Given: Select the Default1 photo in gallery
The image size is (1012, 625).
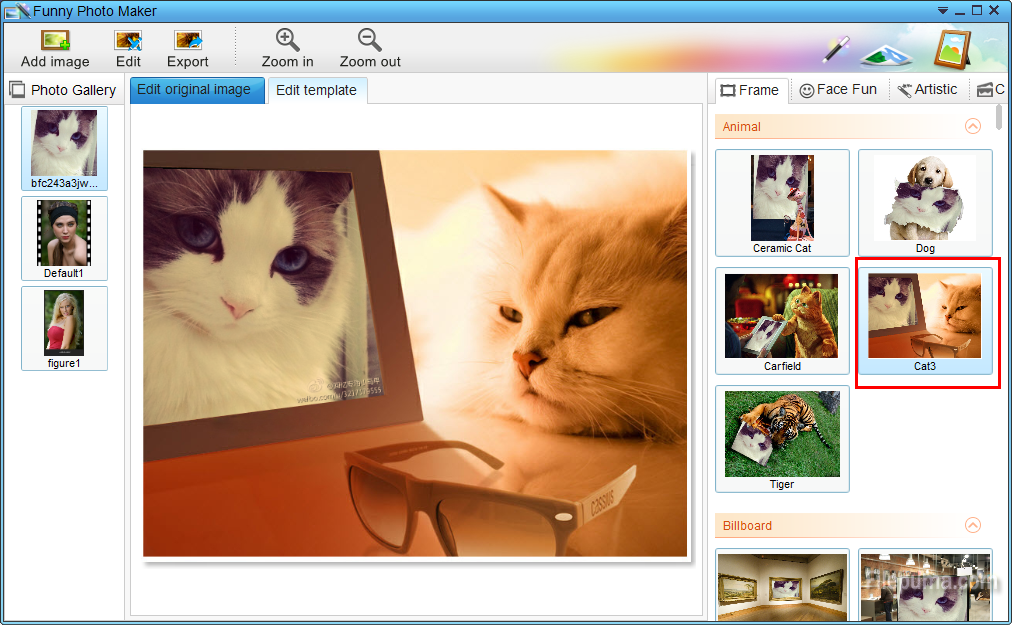Looking at the screenshot, I should click(64, 238).
